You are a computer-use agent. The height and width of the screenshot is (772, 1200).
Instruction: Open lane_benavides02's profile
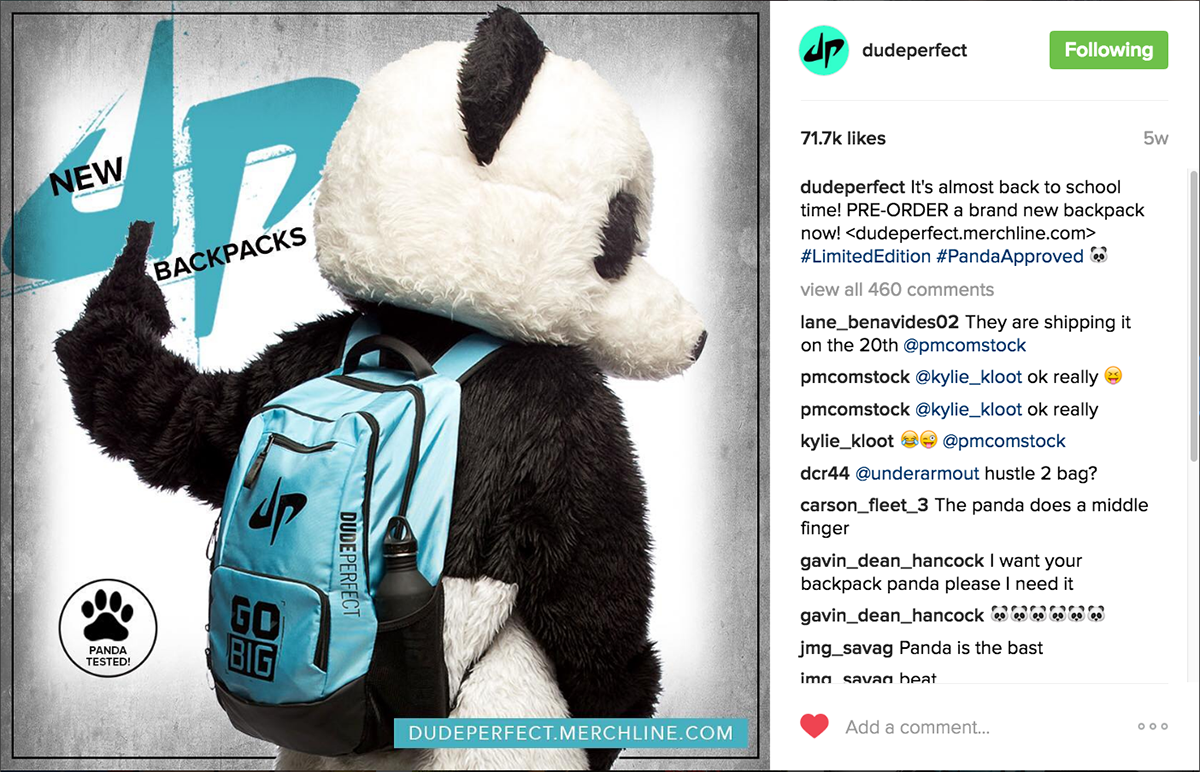tap(880, 323)
